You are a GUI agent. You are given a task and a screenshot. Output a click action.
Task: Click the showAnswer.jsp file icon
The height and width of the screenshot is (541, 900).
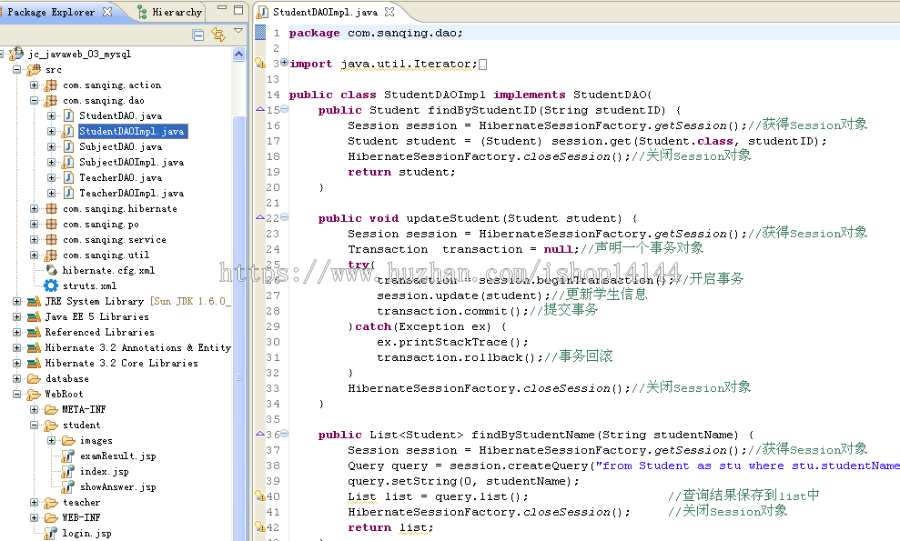(68, 487)
